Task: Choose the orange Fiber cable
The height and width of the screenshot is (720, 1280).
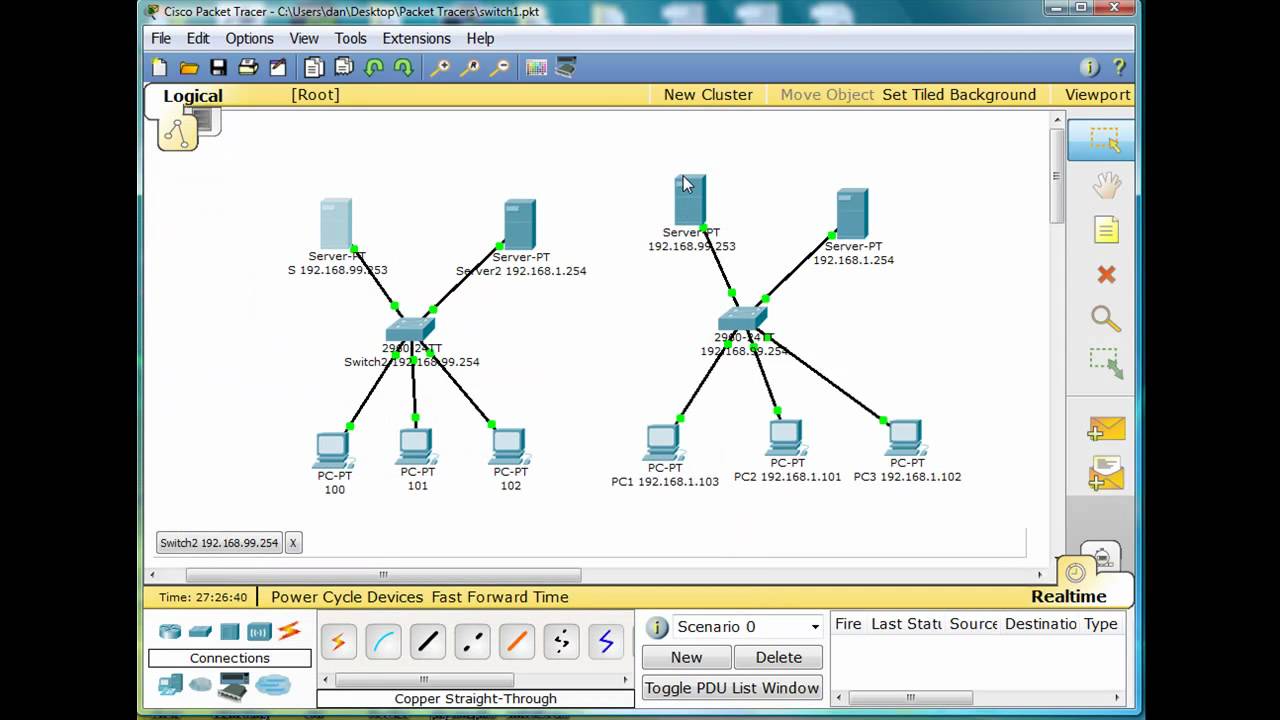Action: click(x=517, y=641)
